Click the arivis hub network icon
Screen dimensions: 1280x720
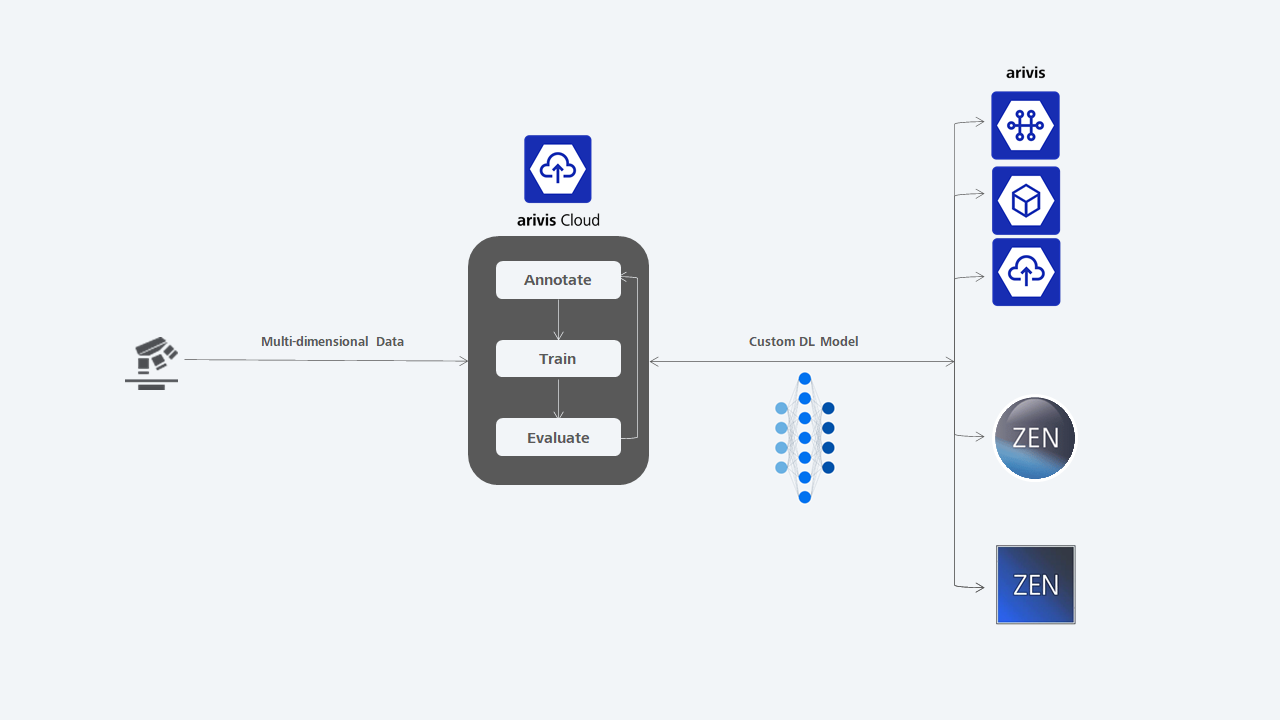point(1025,125)
